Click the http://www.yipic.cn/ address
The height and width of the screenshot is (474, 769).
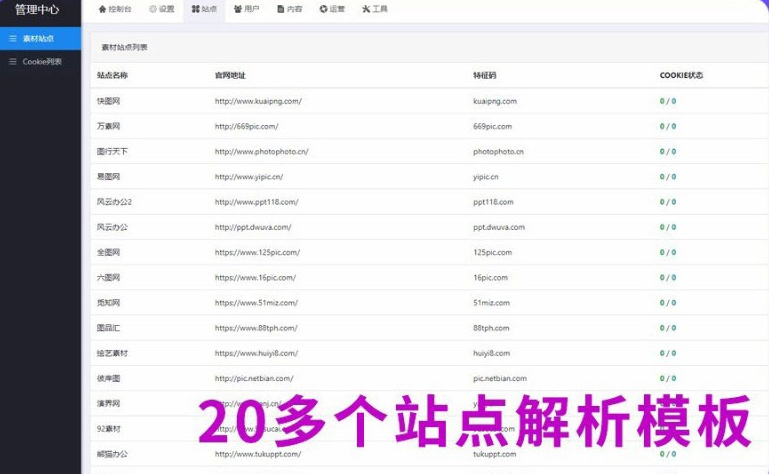coord(249,177)
